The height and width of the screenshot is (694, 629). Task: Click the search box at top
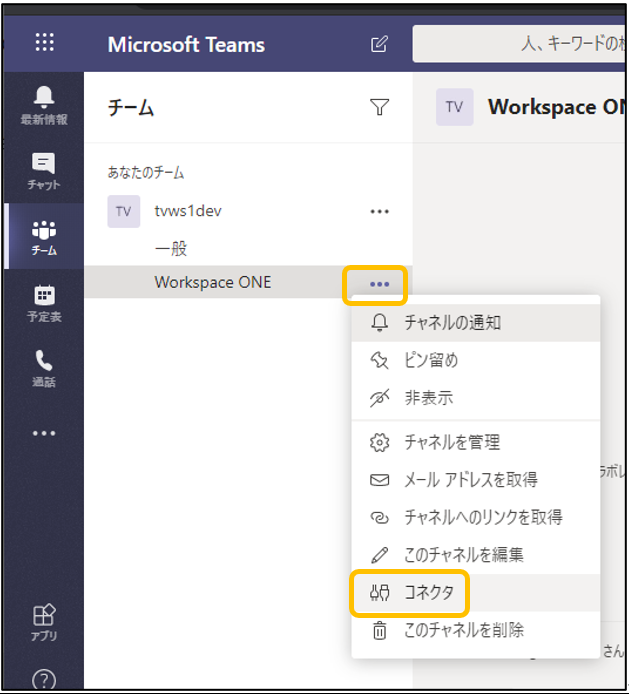(519, 44)
